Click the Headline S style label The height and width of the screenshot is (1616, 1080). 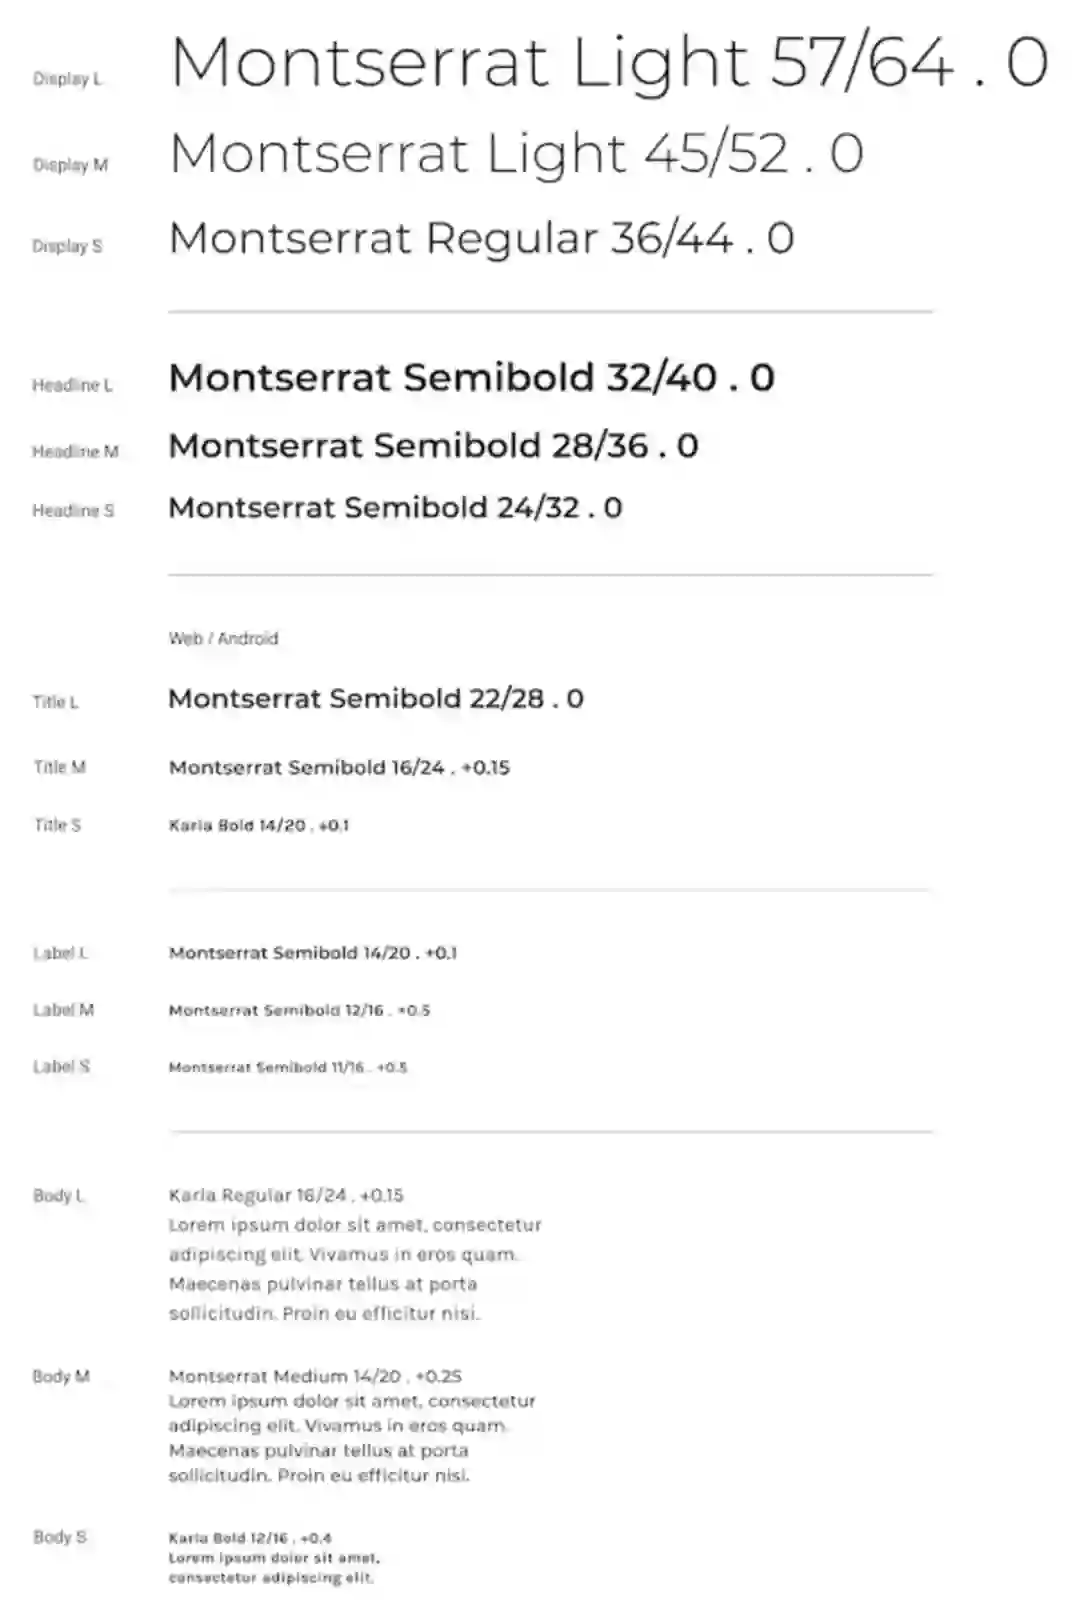click(73, 511)
